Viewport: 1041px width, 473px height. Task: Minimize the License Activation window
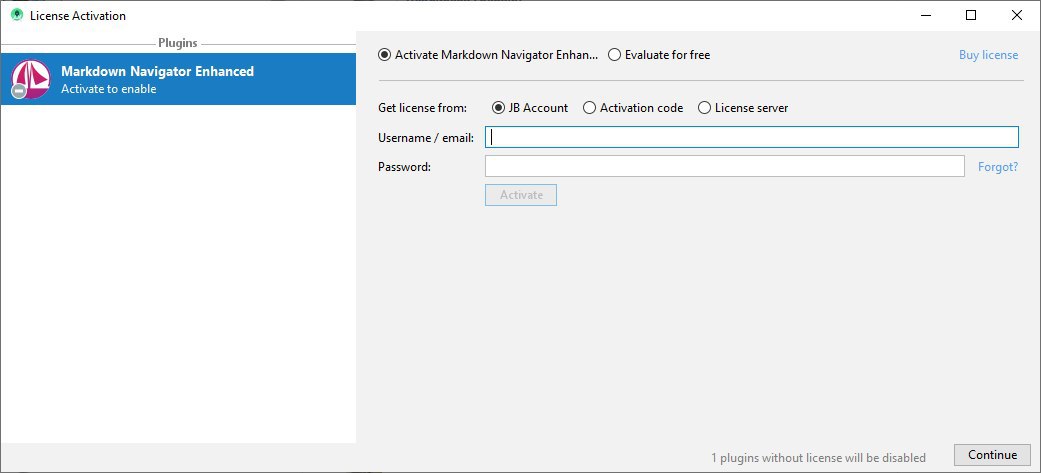[925, 15]
